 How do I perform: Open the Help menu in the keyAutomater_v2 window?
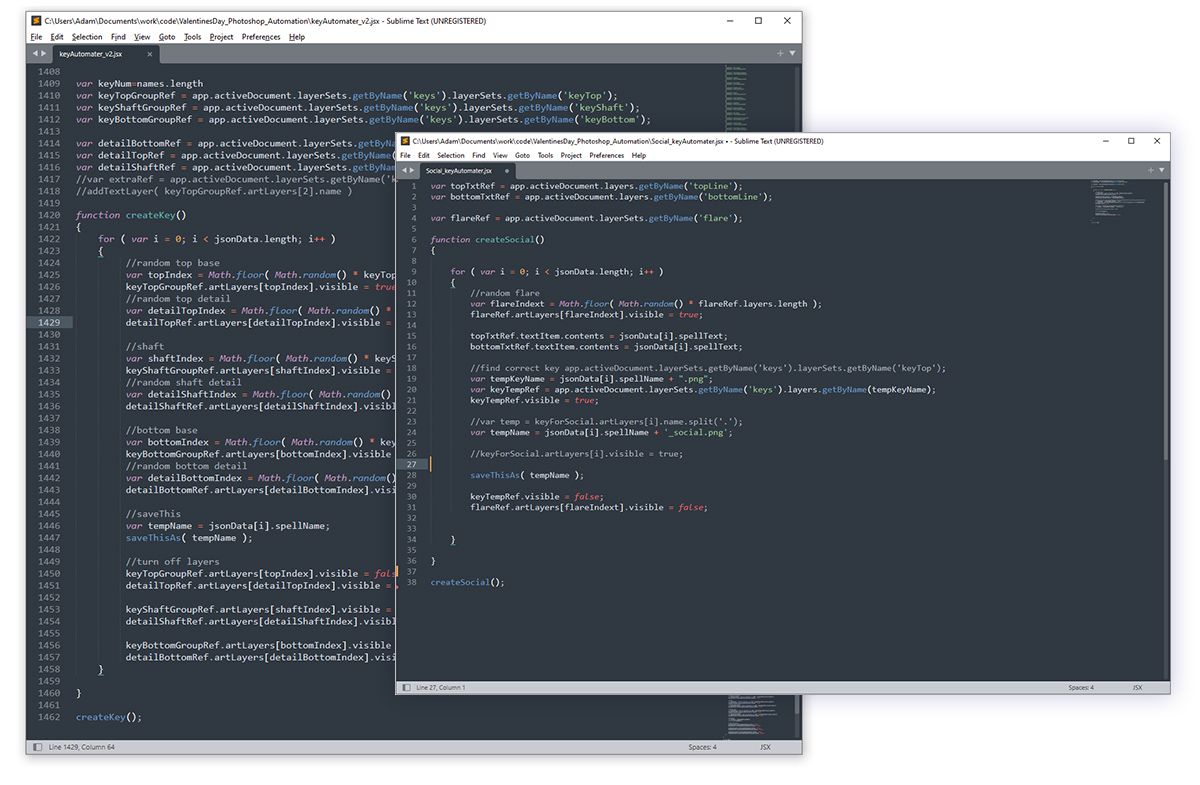click(297, 37)
